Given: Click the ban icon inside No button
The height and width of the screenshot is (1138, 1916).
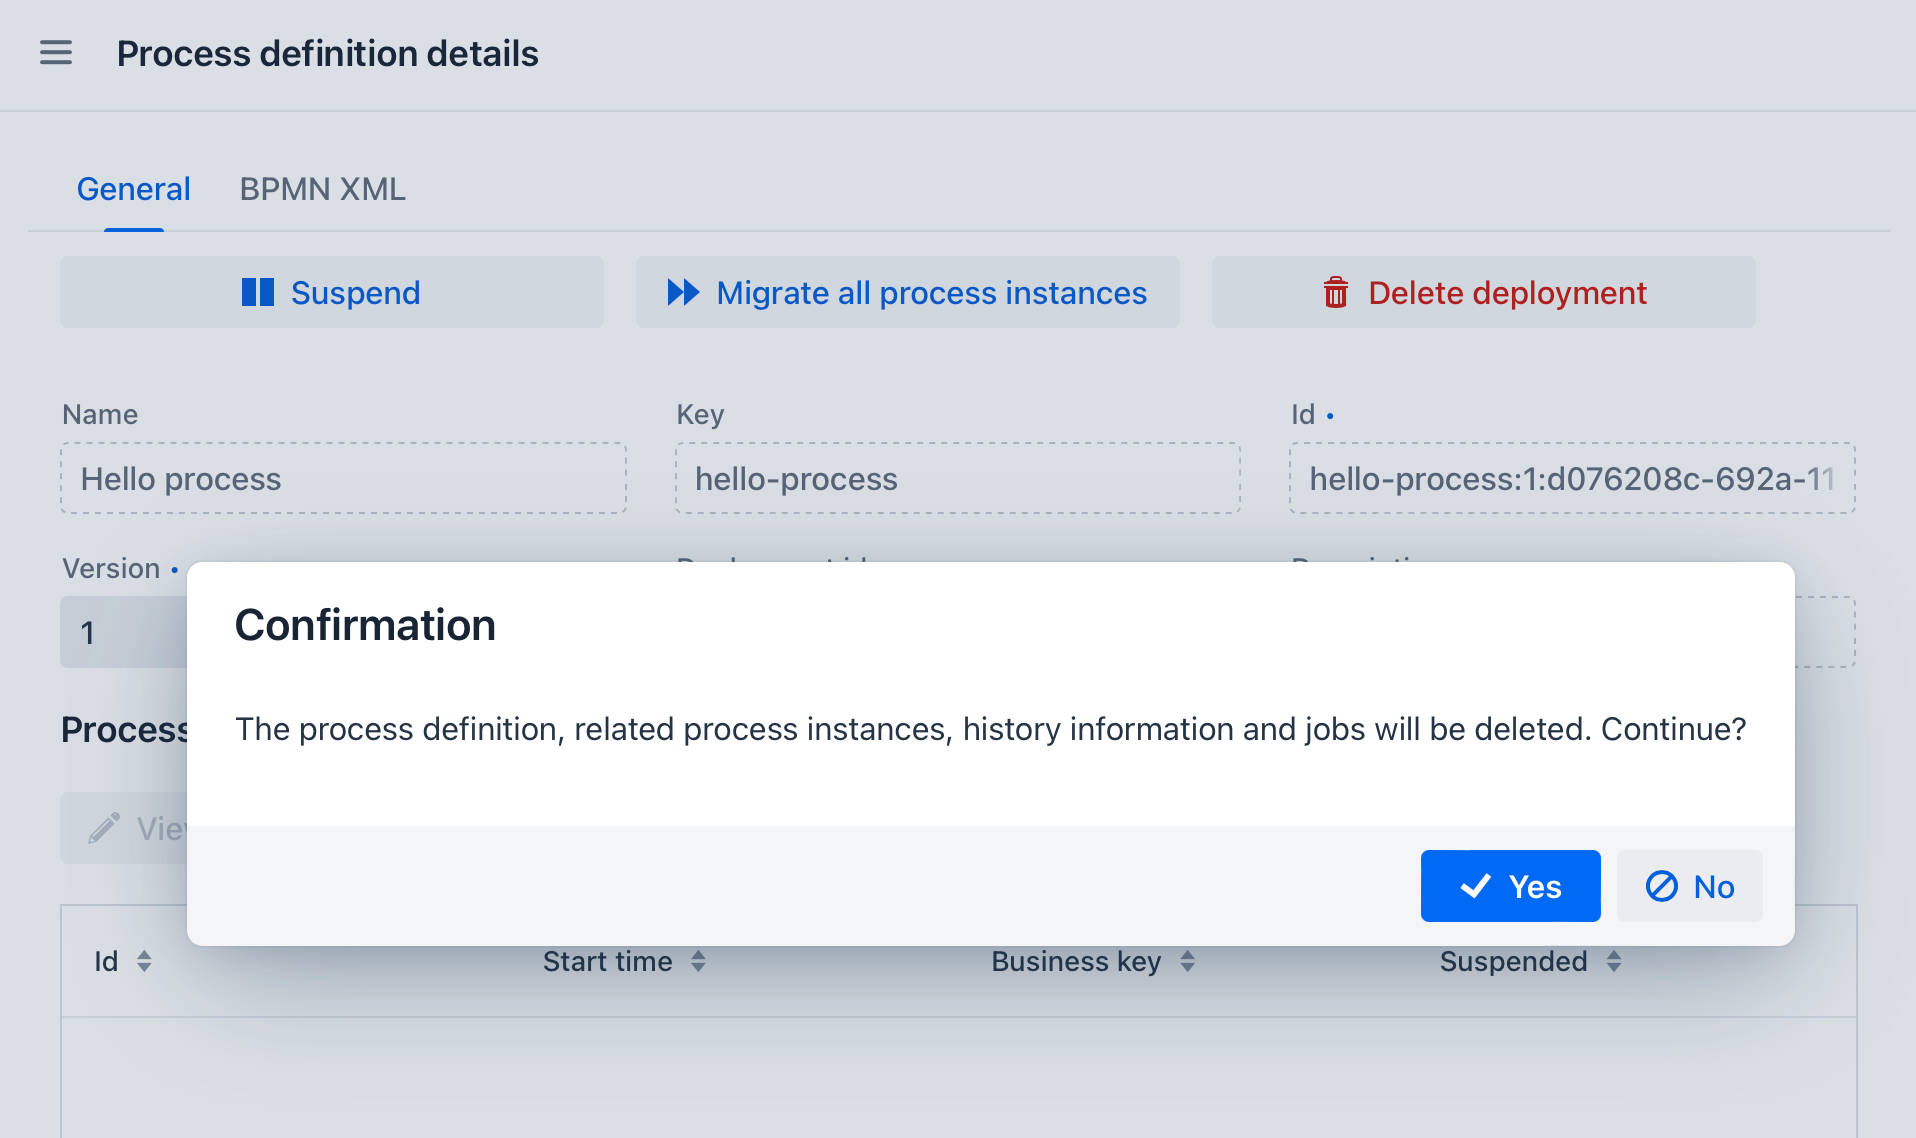Looking at the screenshot, I should [1660, 886].
